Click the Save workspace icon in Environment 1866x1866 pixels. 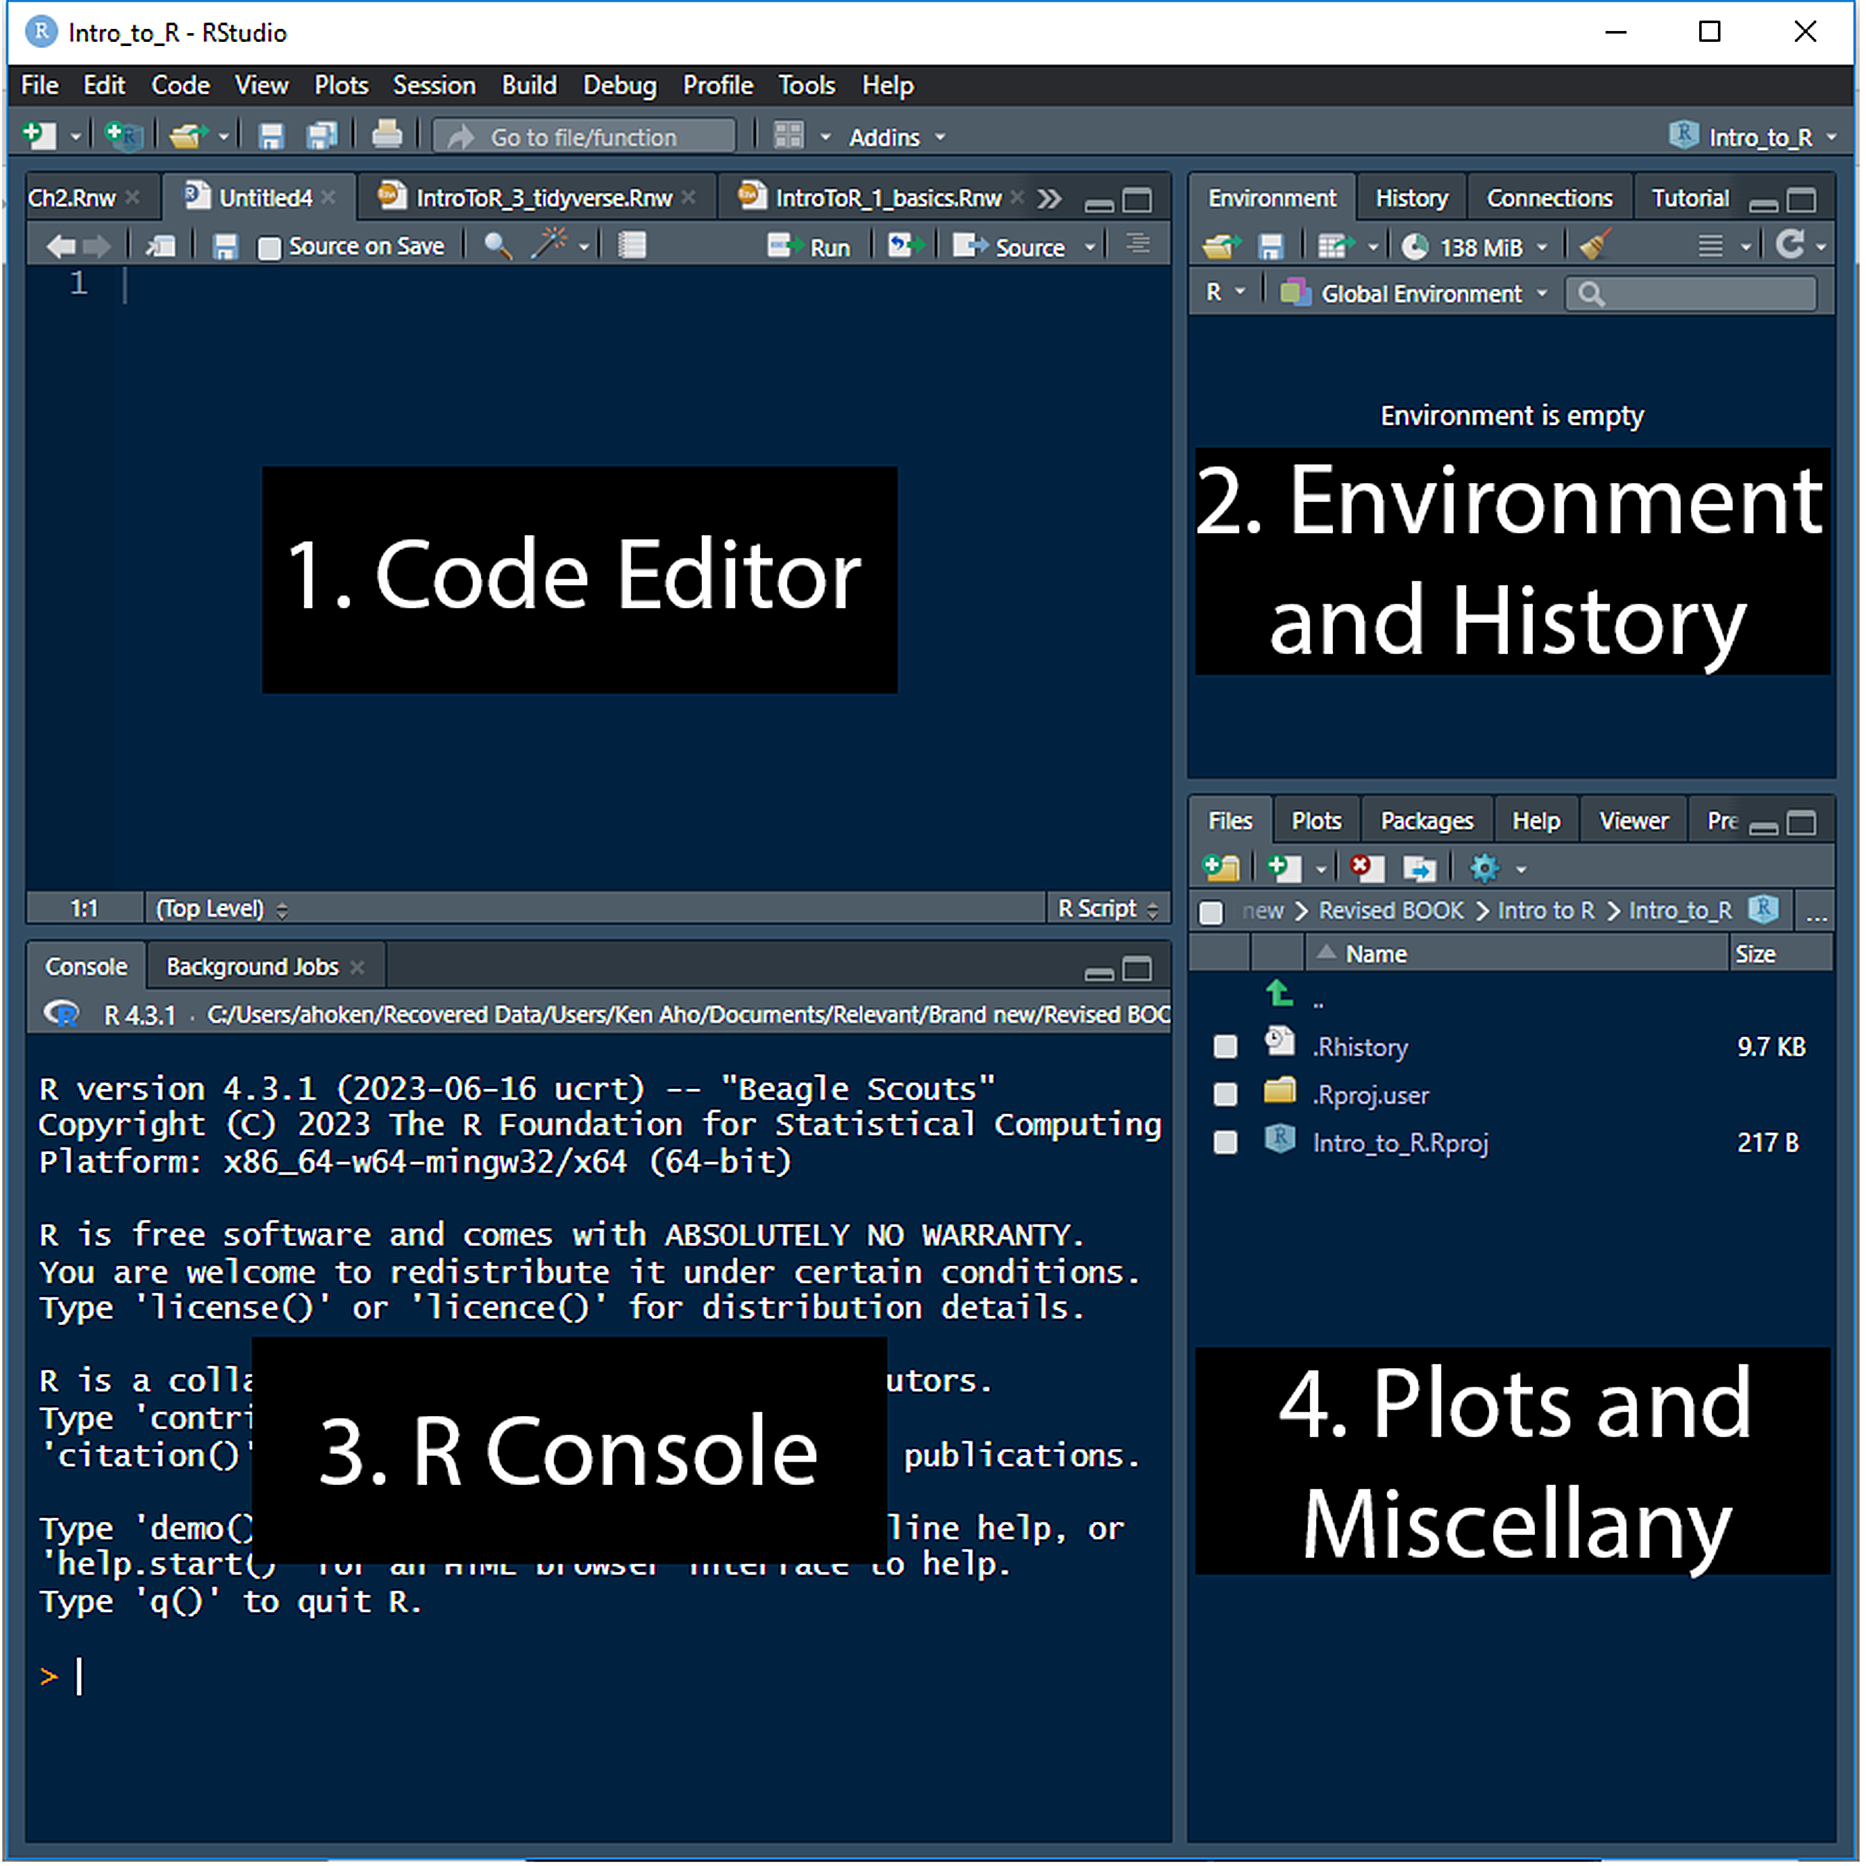coord(1271,246)
